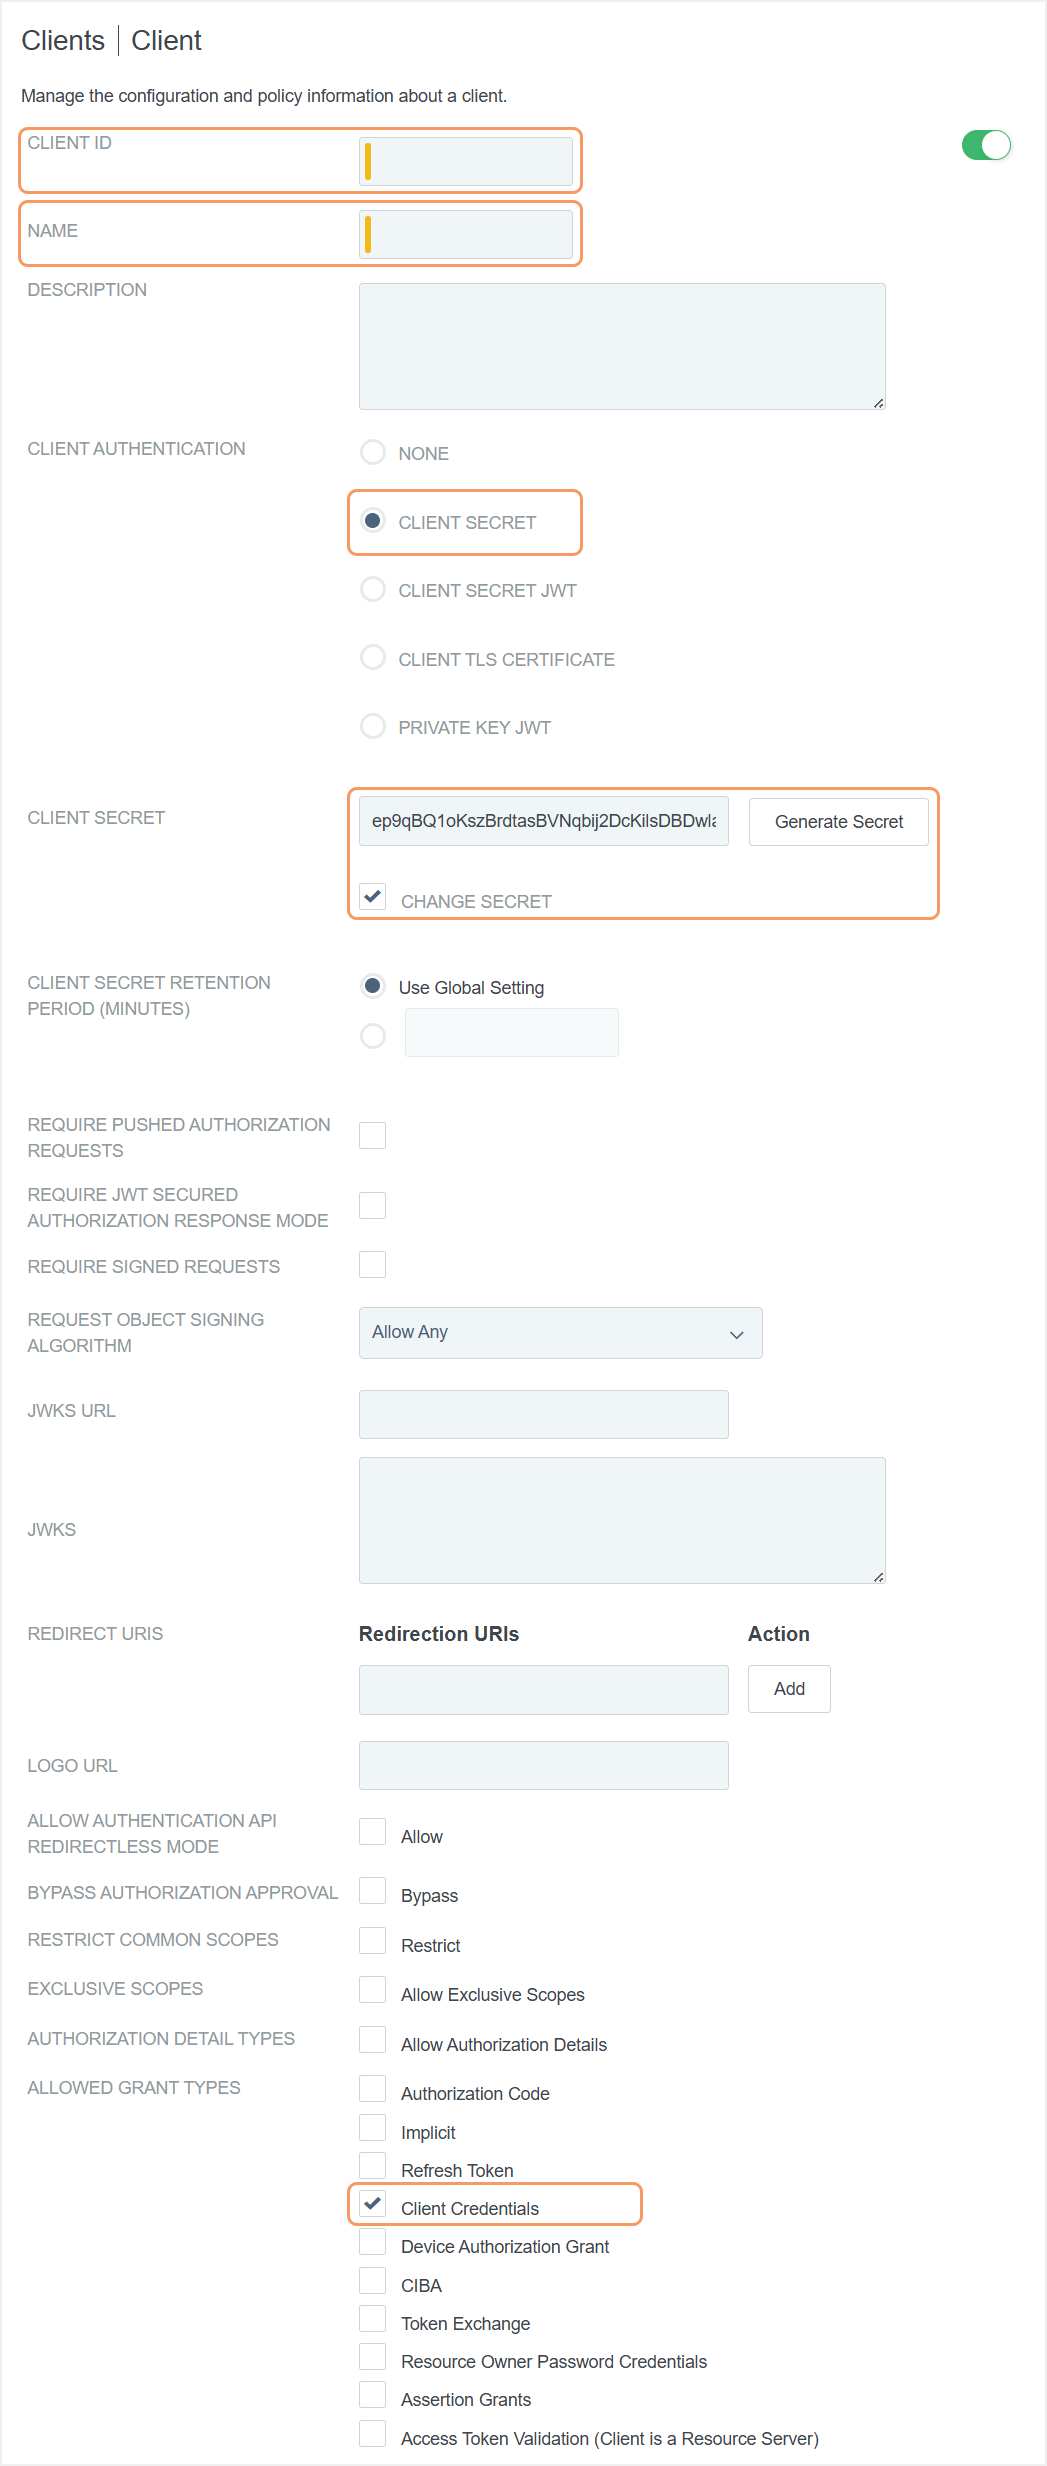1047x2466 pixels.
Task: Choose Client TLS Certificate authentication
Action: click(x=373, y=658)
